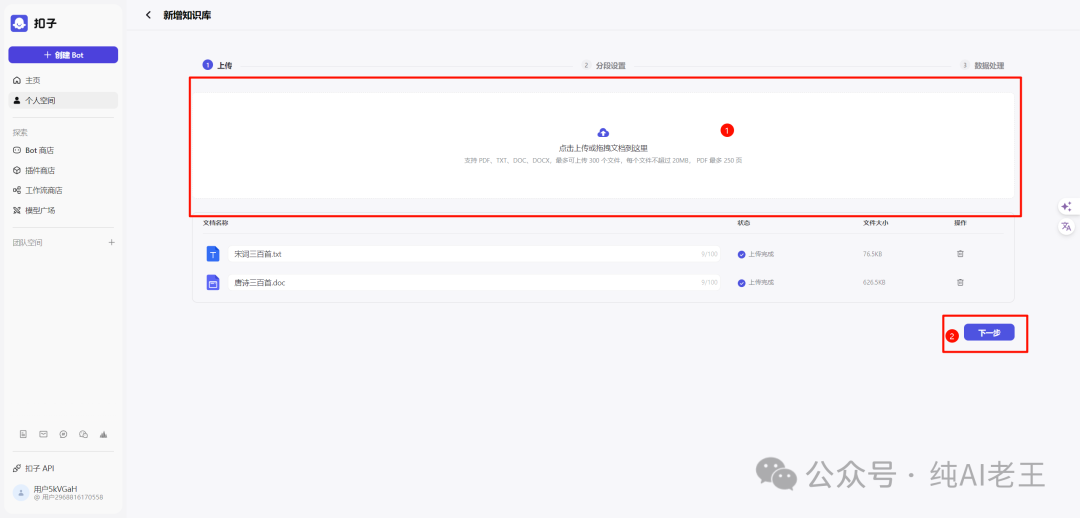Click the 用户5kVGaH avatar
This screenshot has width=1080, height=518.
pyautogui.click(x=21, y=492)
